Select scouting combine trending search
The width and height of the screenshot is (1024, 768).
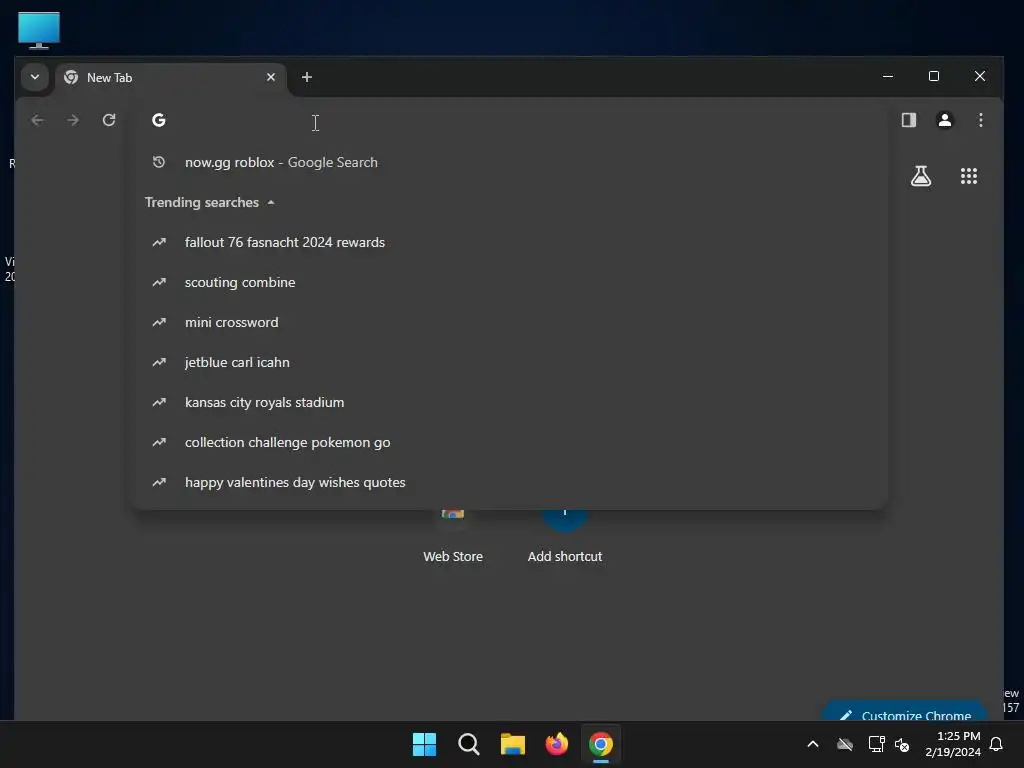[509, 282]
